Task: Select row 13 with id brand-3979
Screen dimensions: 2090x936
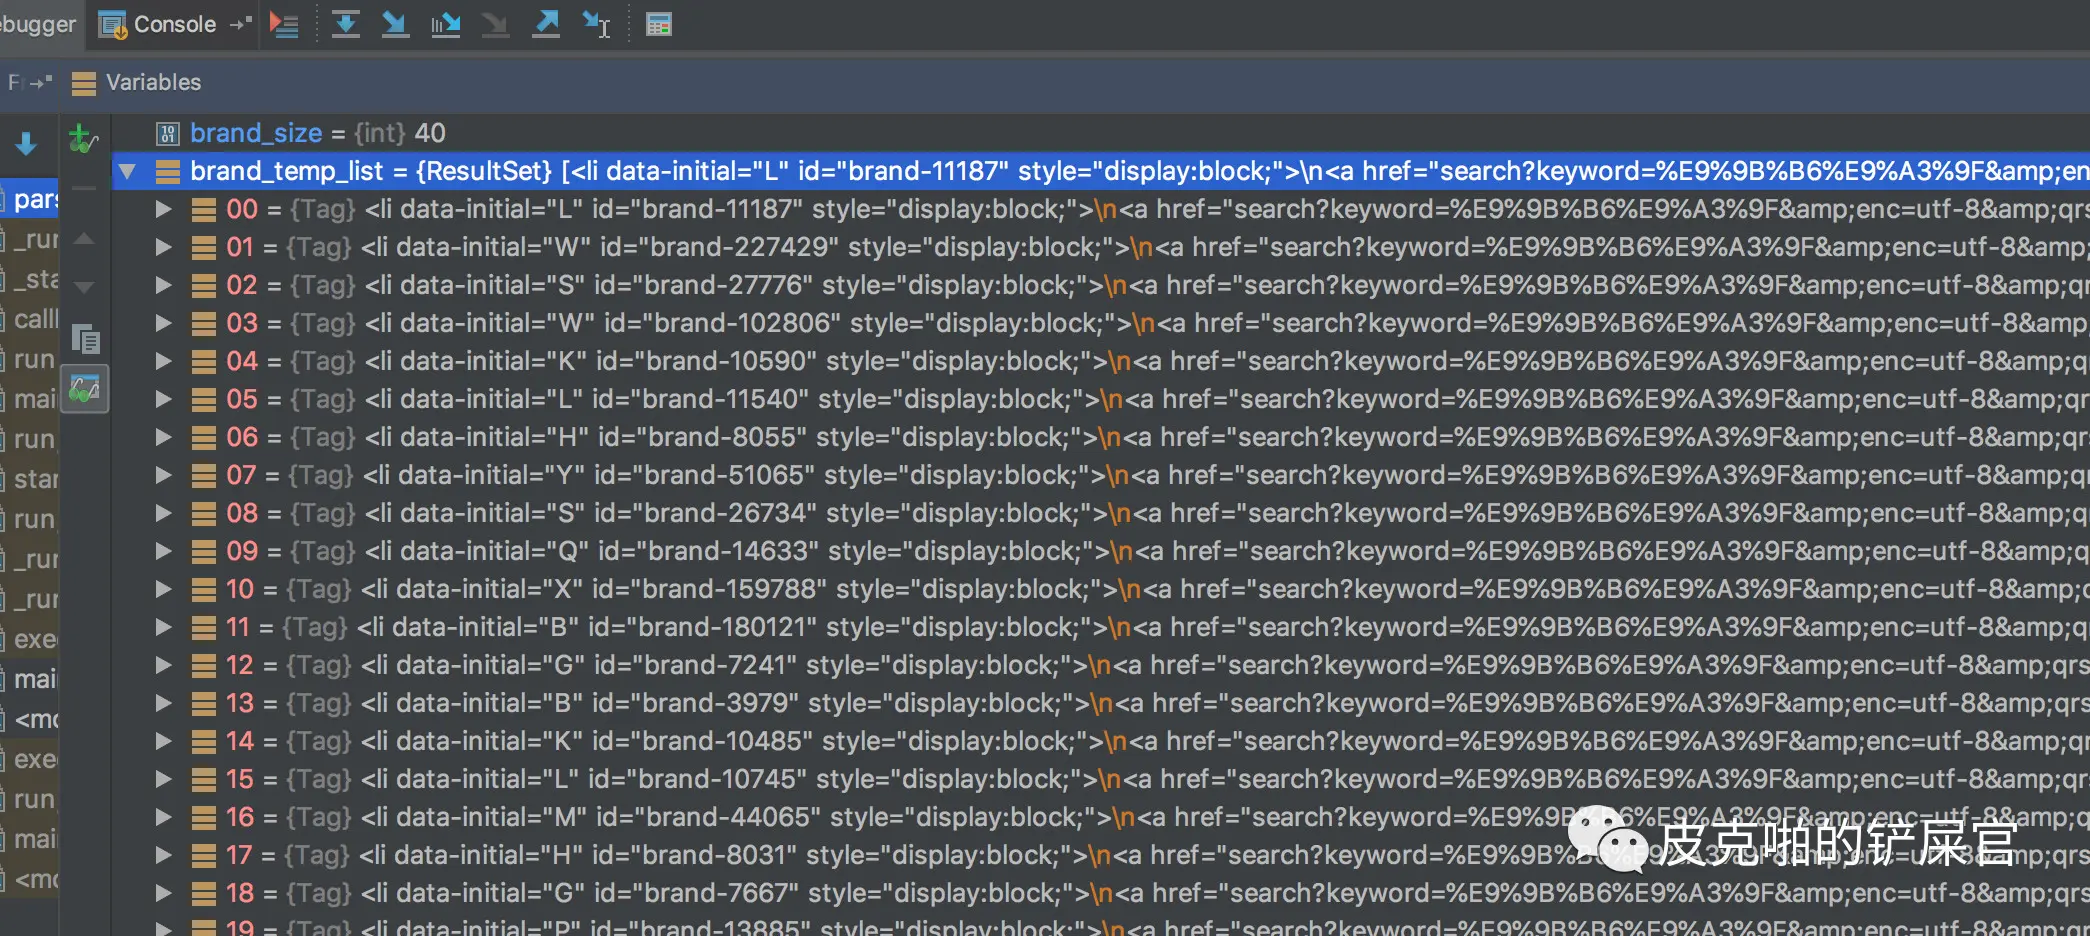Action: [1100, 703]
